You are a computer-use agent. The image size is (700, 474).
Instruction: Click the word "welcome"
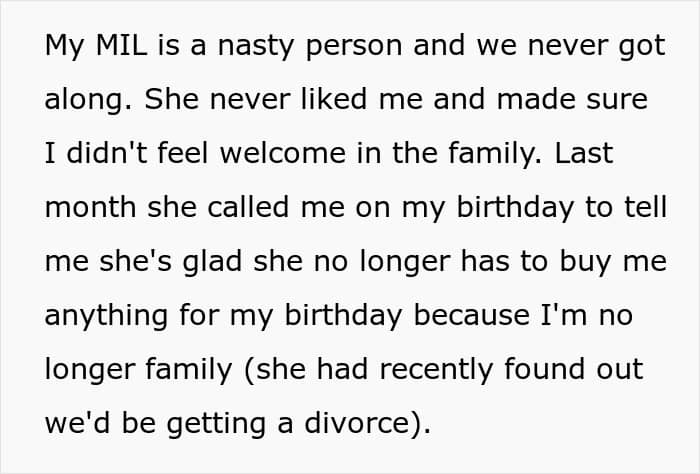coord(283,153)
